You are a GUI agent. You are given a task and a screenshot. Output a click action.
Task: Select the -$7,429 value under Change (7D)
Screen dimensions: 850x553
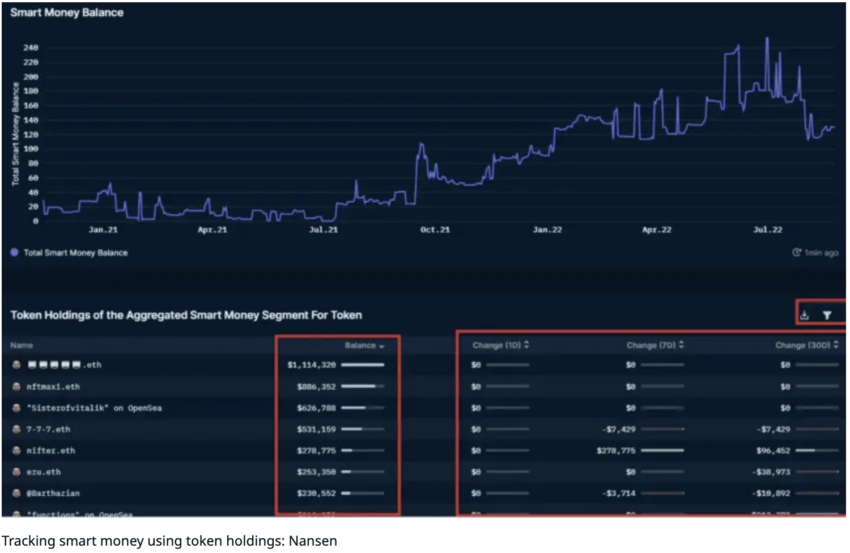(x=619, y=429)
